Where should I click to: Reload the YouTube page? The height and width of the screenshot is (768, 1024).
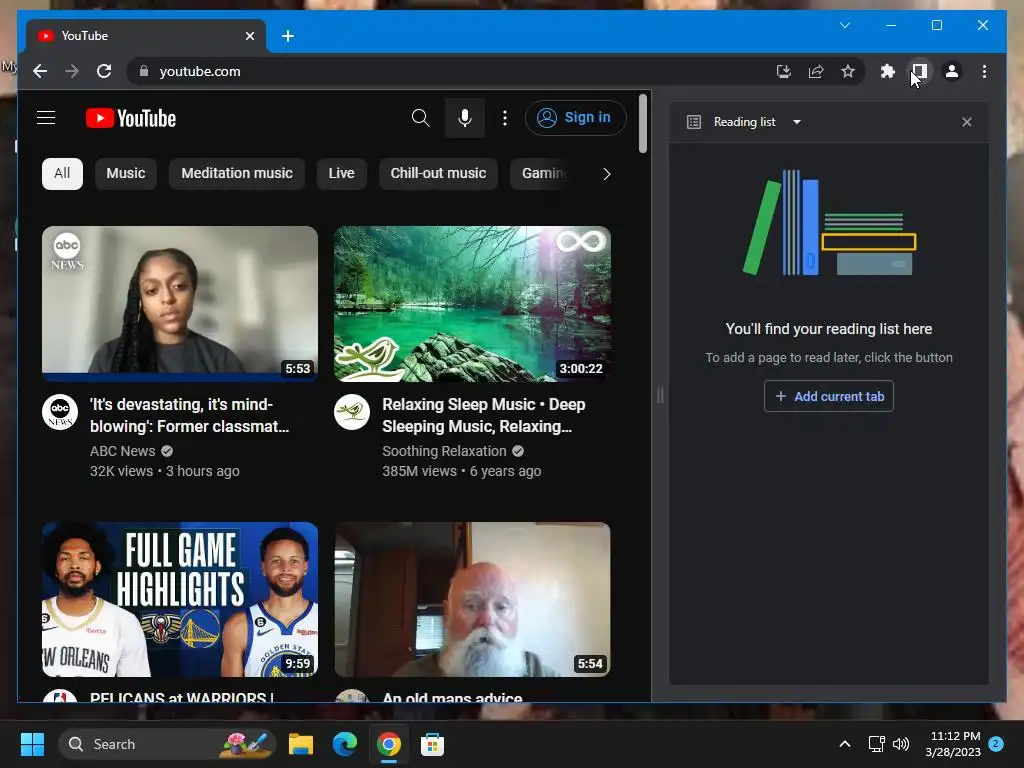[104, 71]
